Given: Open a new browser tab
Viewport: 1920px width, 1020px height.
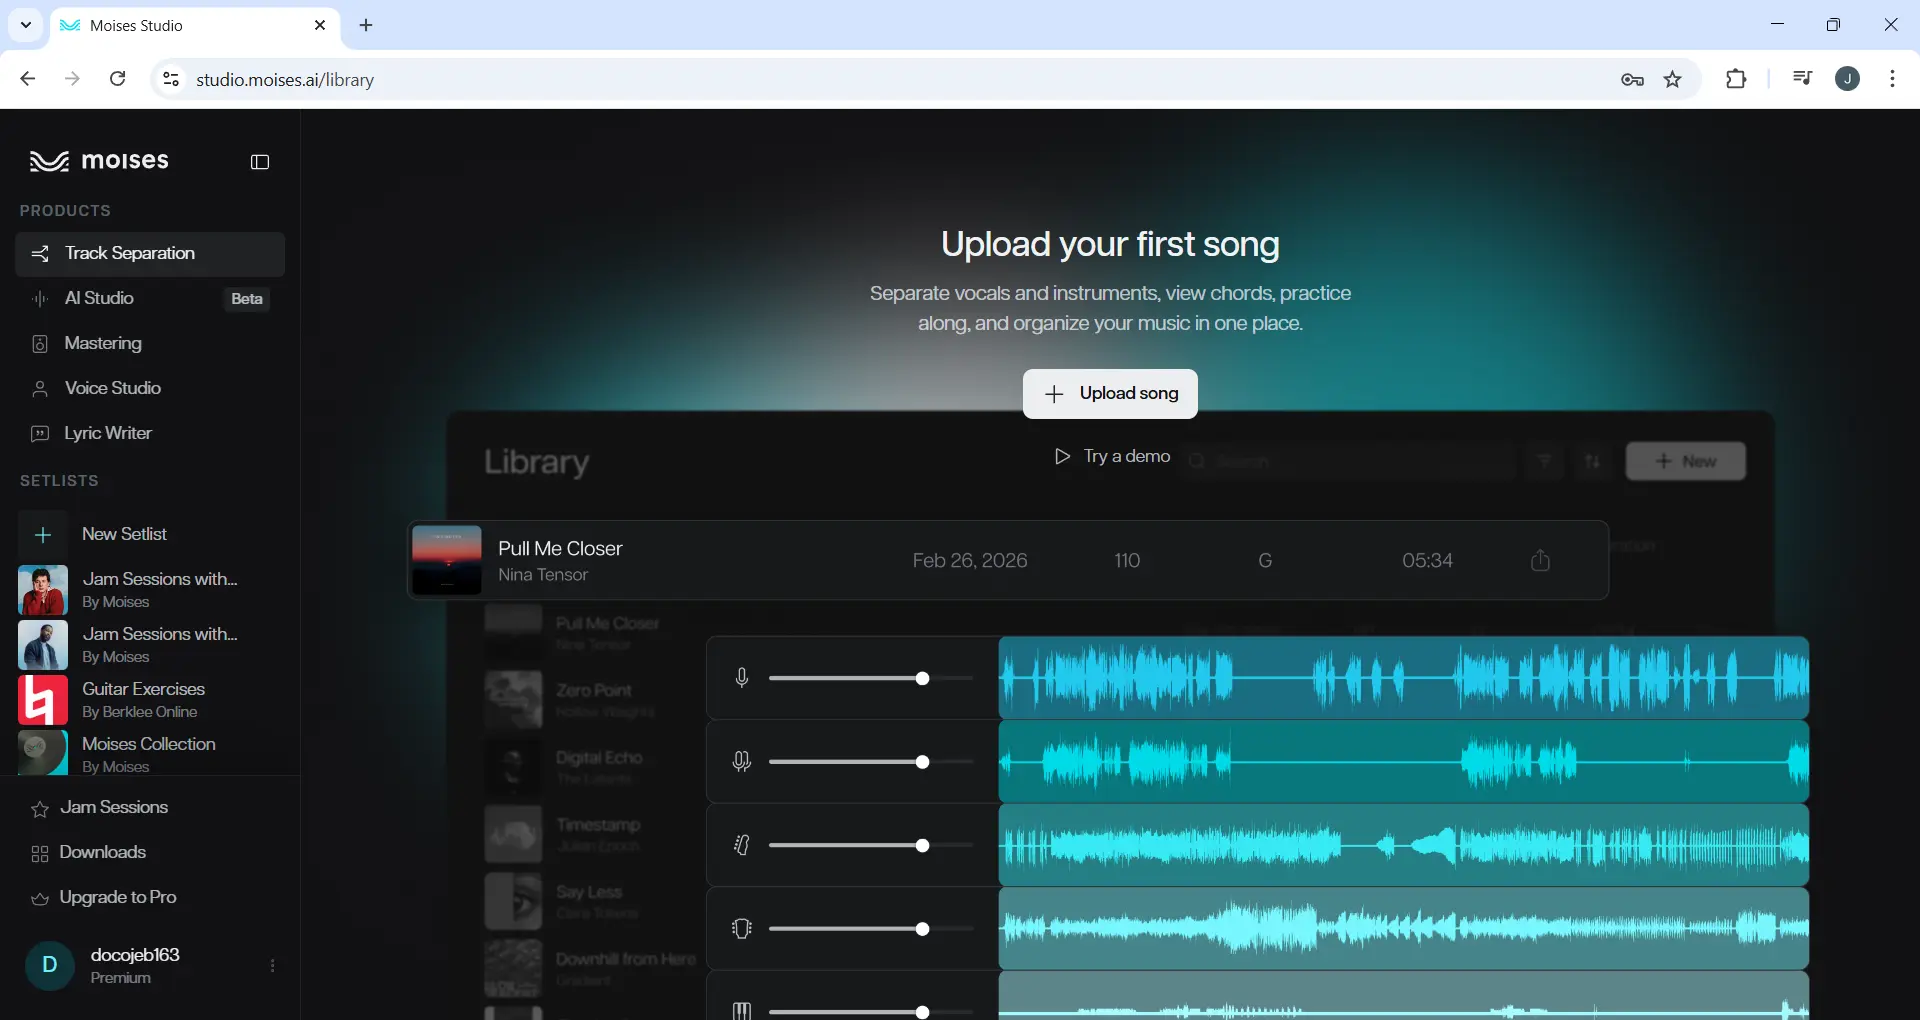Looking at the screenshot, I should click(366, 25).
